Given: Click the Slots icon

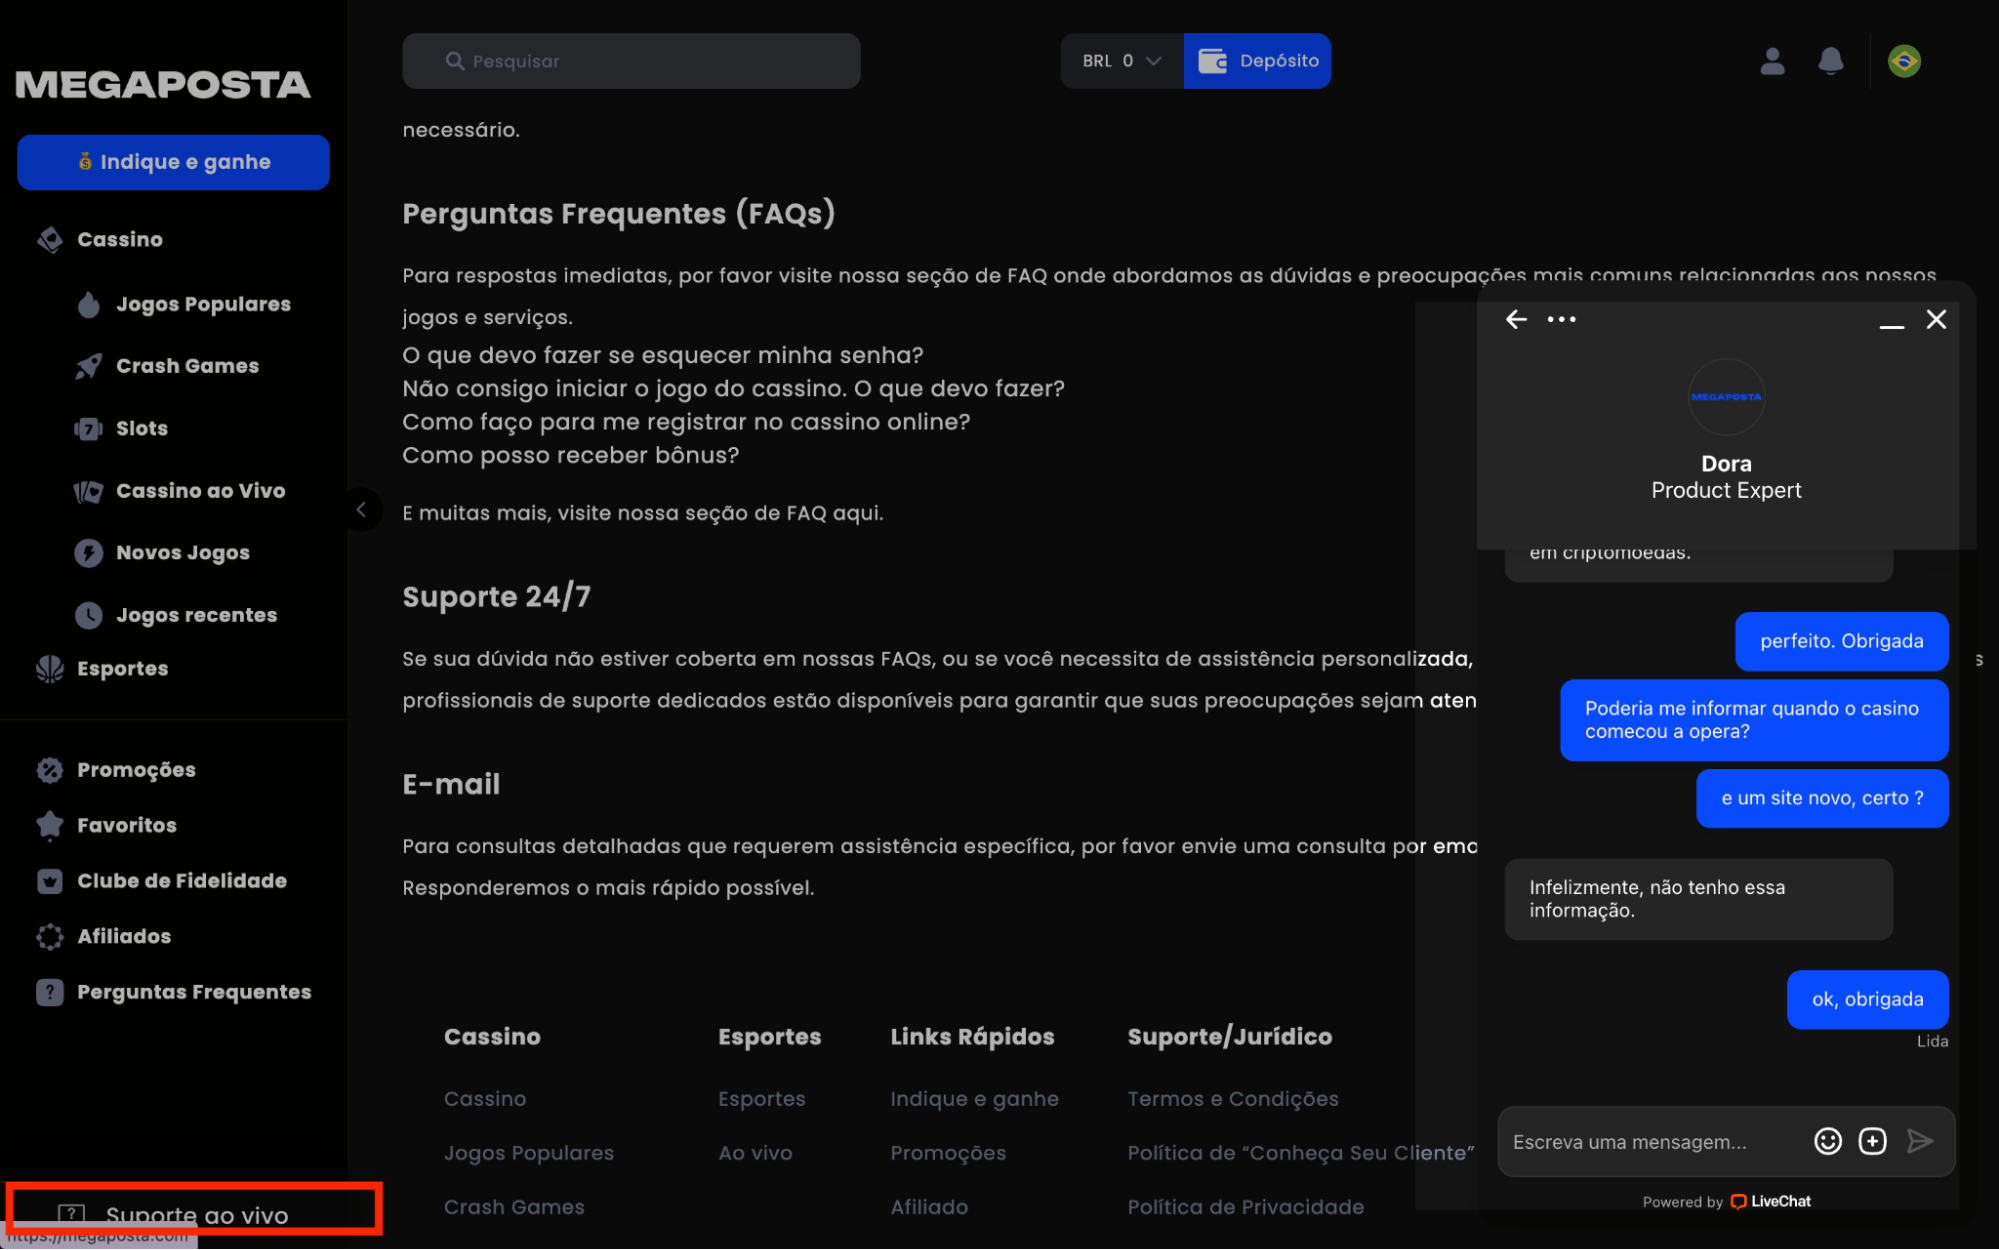Looking at the screenshot, I should pyautogui.click(x=89, y=429).
